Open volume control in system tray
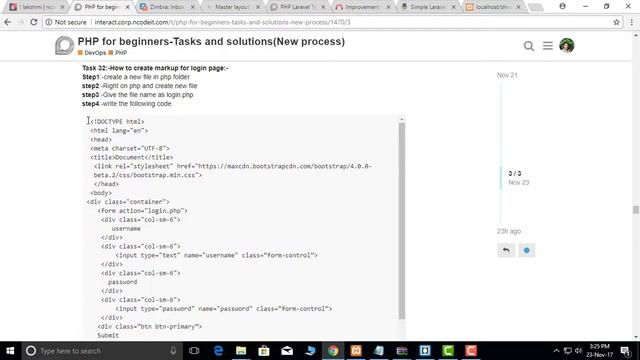This screenshot has width=640, height=360. pos(578,351)
